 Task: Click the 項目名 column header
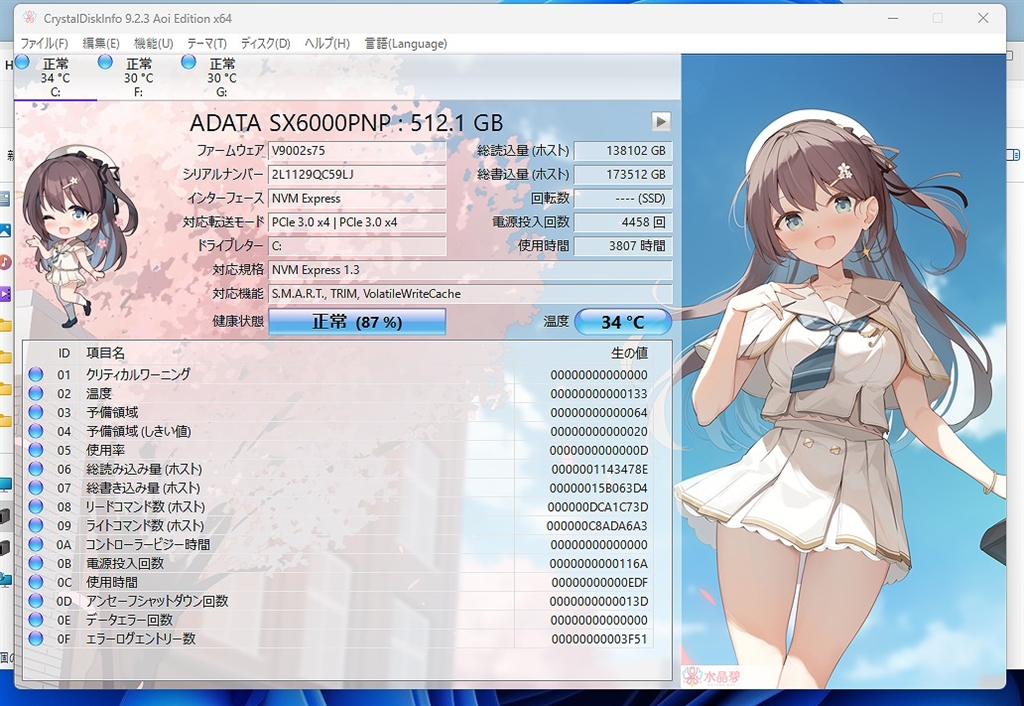[105, 353]
